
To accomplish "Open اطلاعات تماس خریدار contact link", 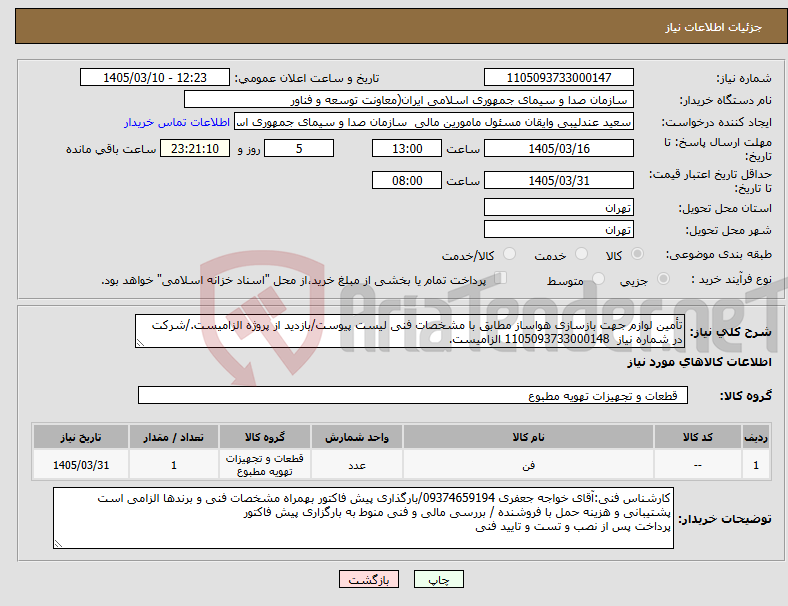I will click(177, 122).
